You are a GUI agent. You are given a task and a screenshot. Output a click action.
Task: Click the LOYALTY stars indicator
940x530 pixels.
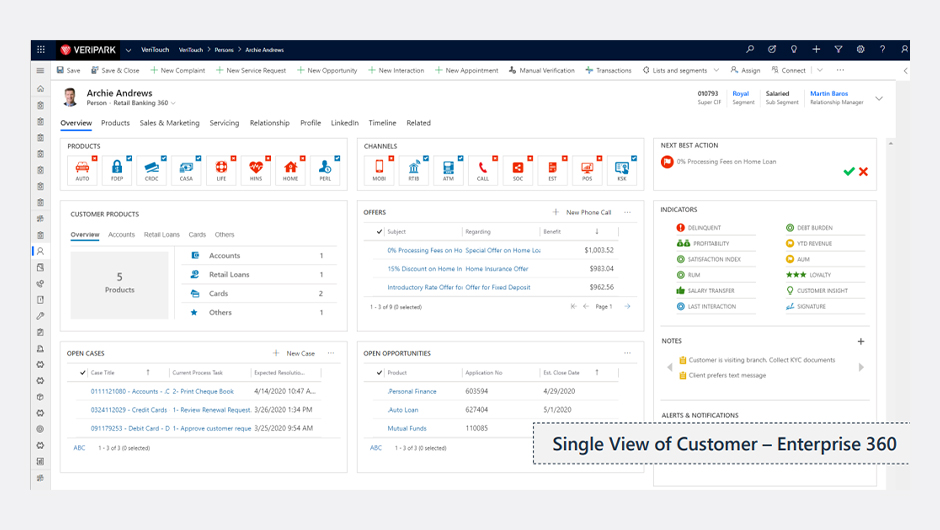pyautogui.click(x=809, y=275)
